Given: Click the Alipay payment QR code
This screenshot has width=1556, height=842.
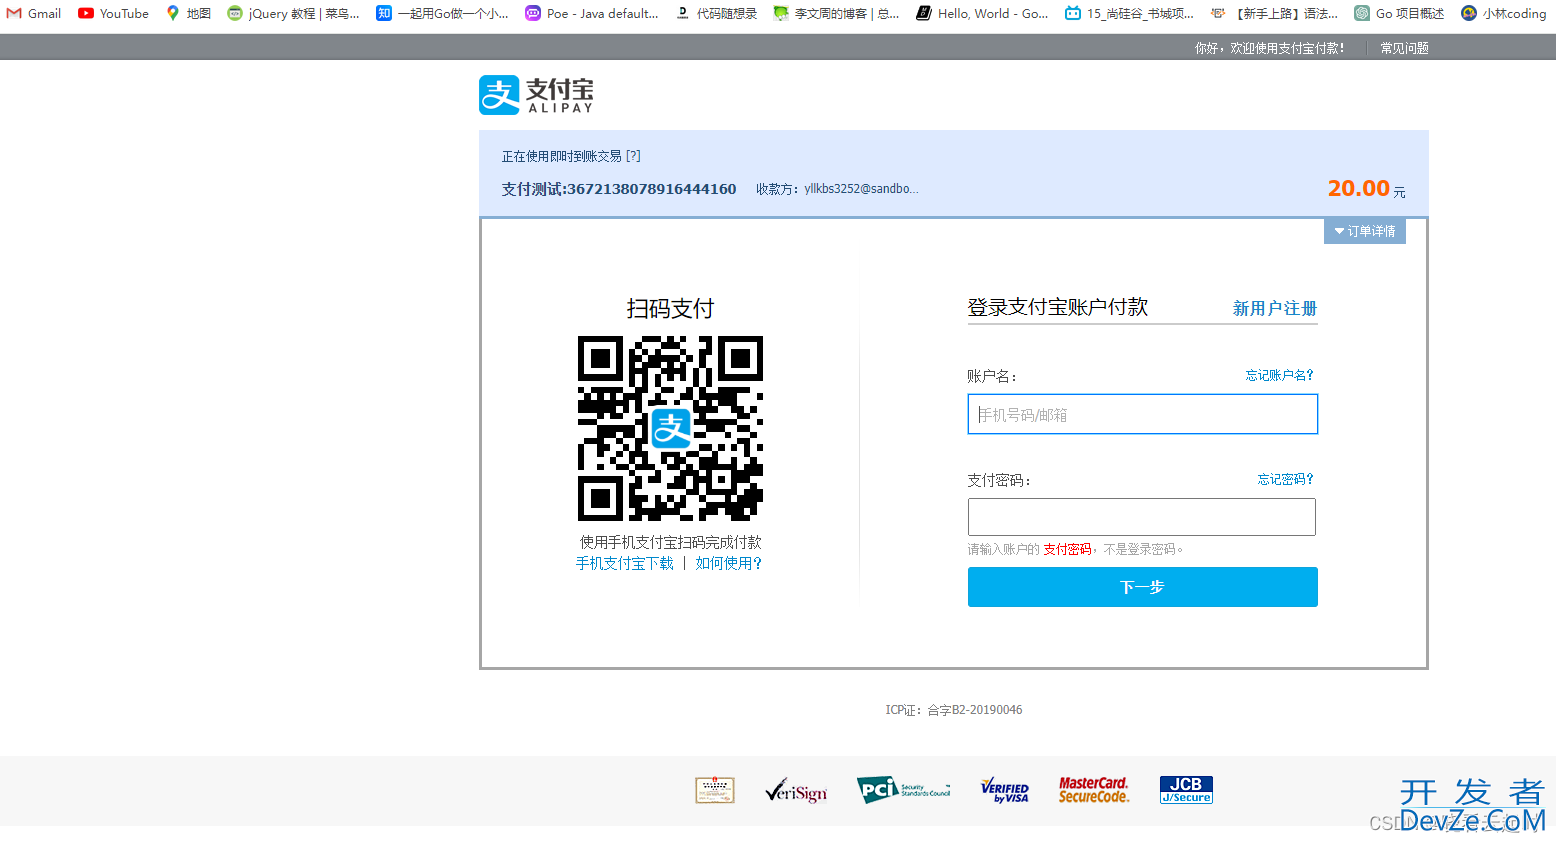Looking at the screenshot, I should [670, 428].
